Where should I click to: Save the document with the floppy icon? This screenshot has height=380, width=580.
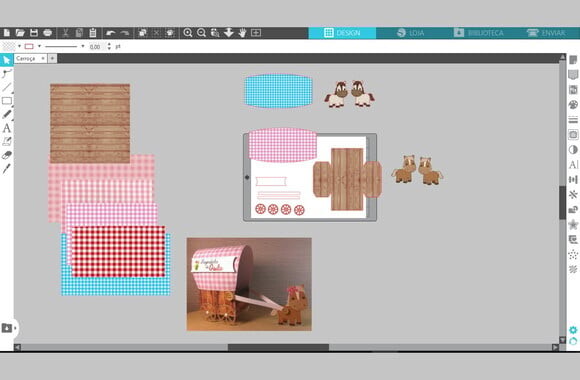[x=34, y=33]
